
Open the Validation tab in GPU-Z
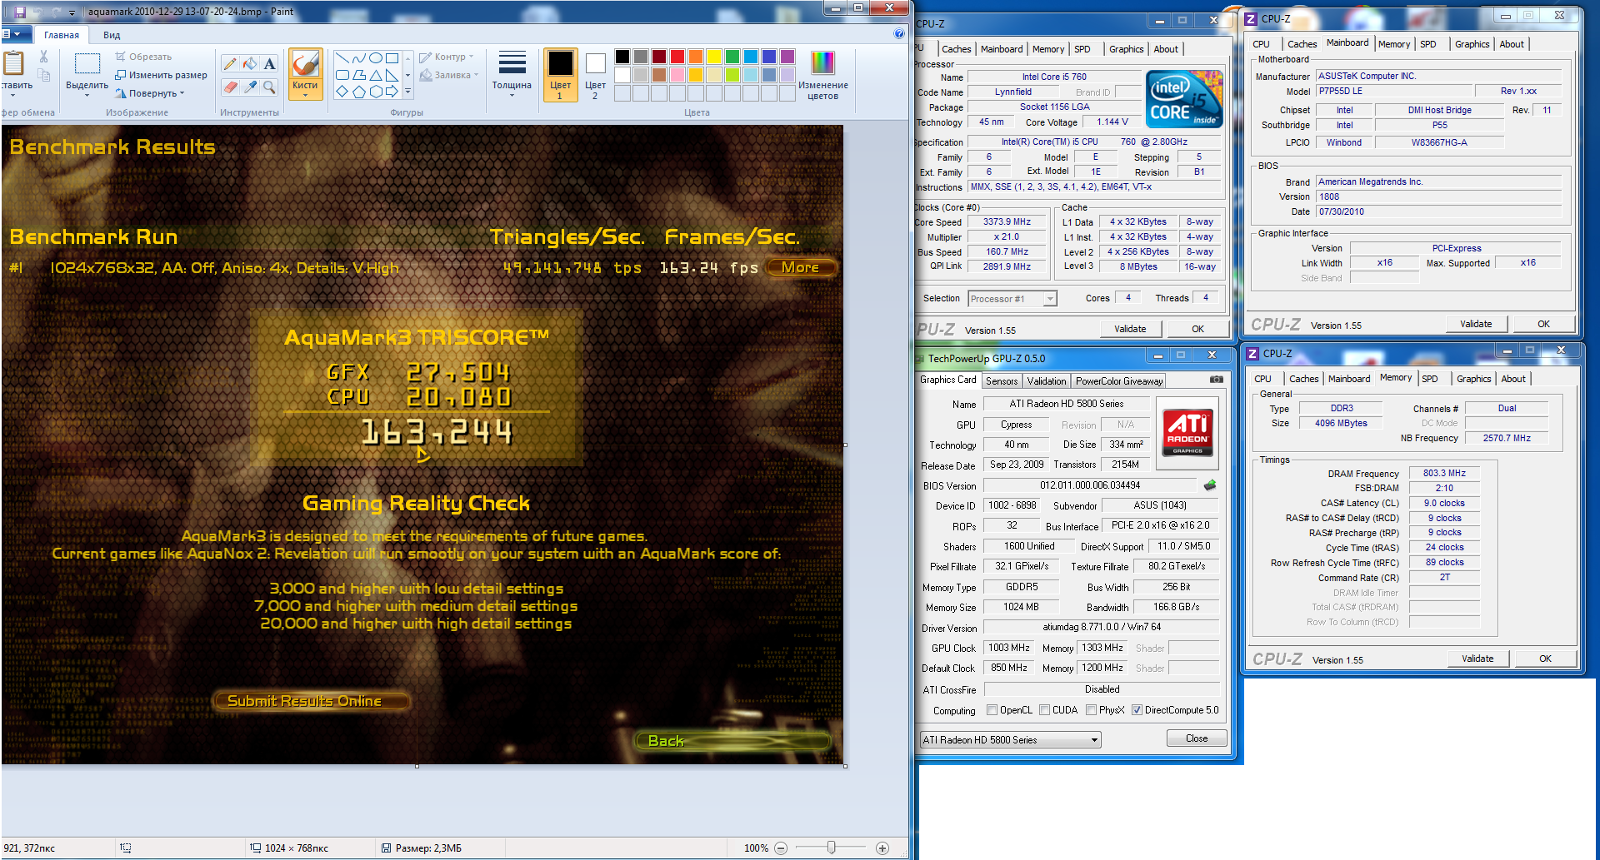pyautogui.click(x=1047, y=381)
